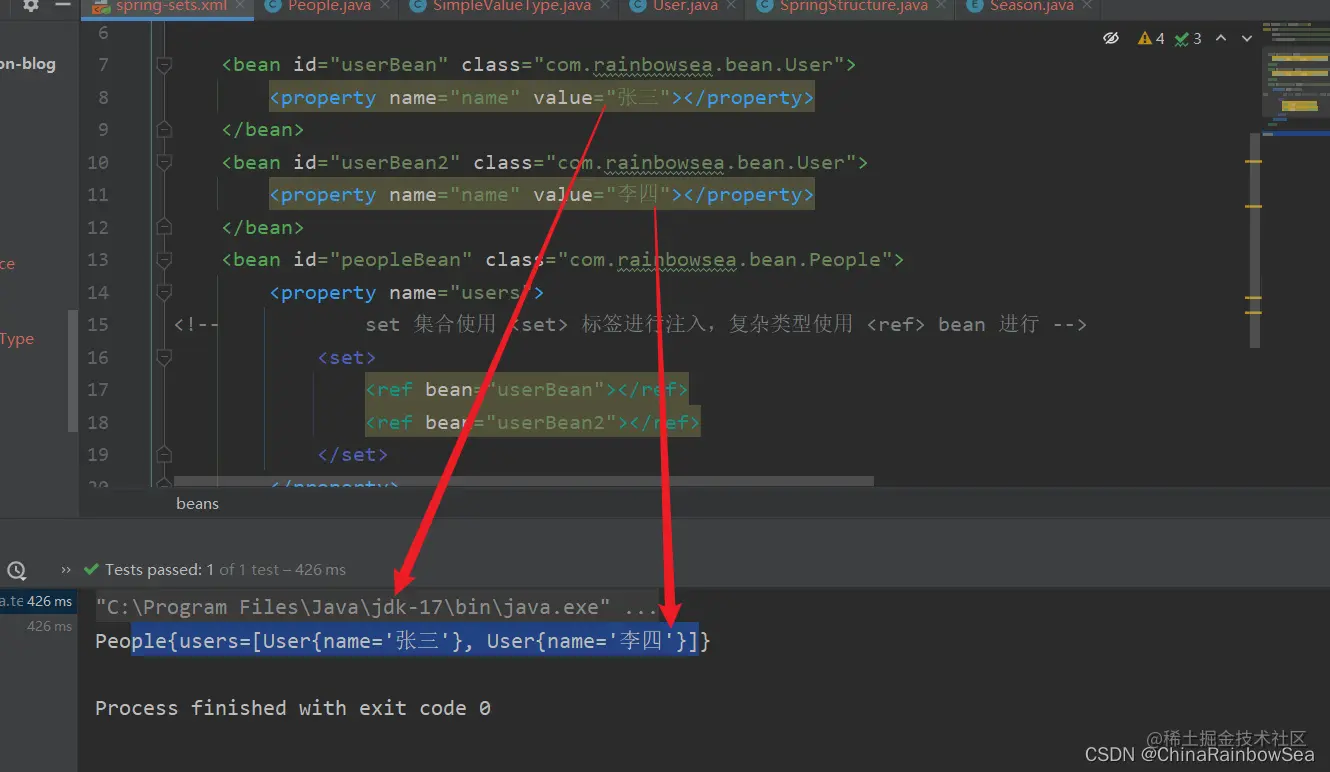Click ref bean="userBean2" on line 18
Image resolution: width=1330 pixels, height=772 pixels.
(x=533, y=423)
